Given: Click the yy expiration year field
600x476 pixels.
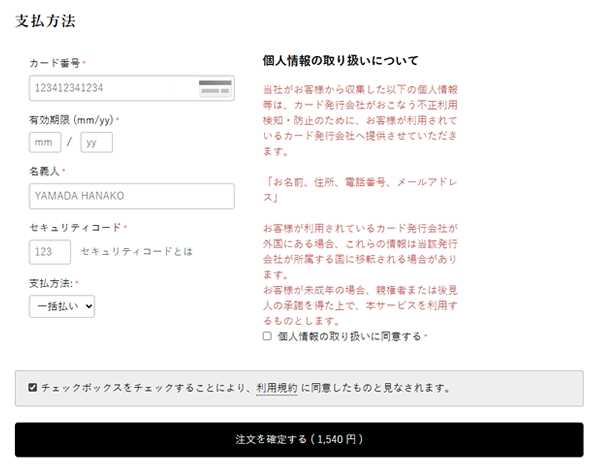Looking at the screenshot, I should (x=96, y=142).
